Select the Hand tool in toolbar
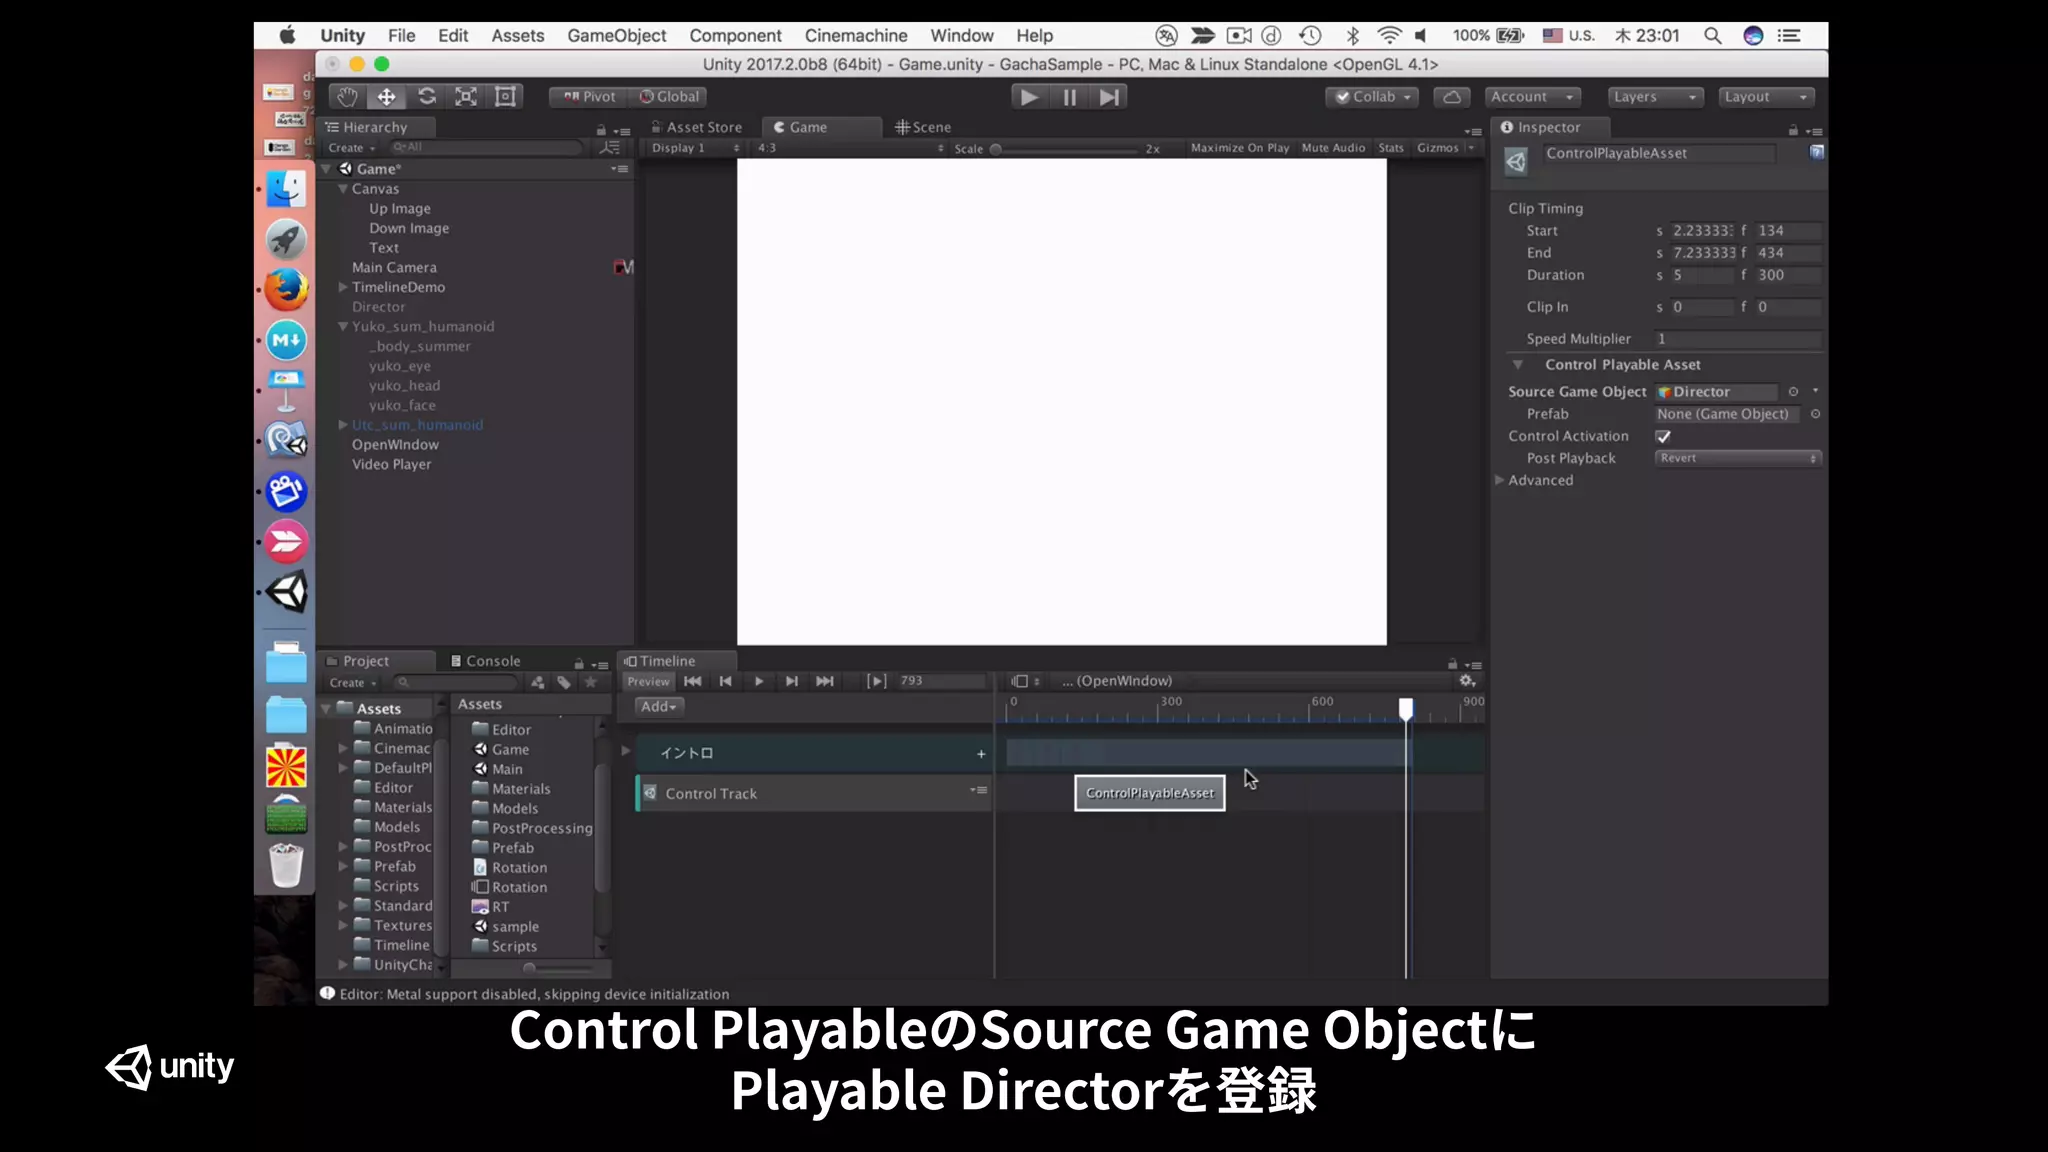Image resolution: width=2048 pixels, height=1152 pixels. (x=346, y=96)
